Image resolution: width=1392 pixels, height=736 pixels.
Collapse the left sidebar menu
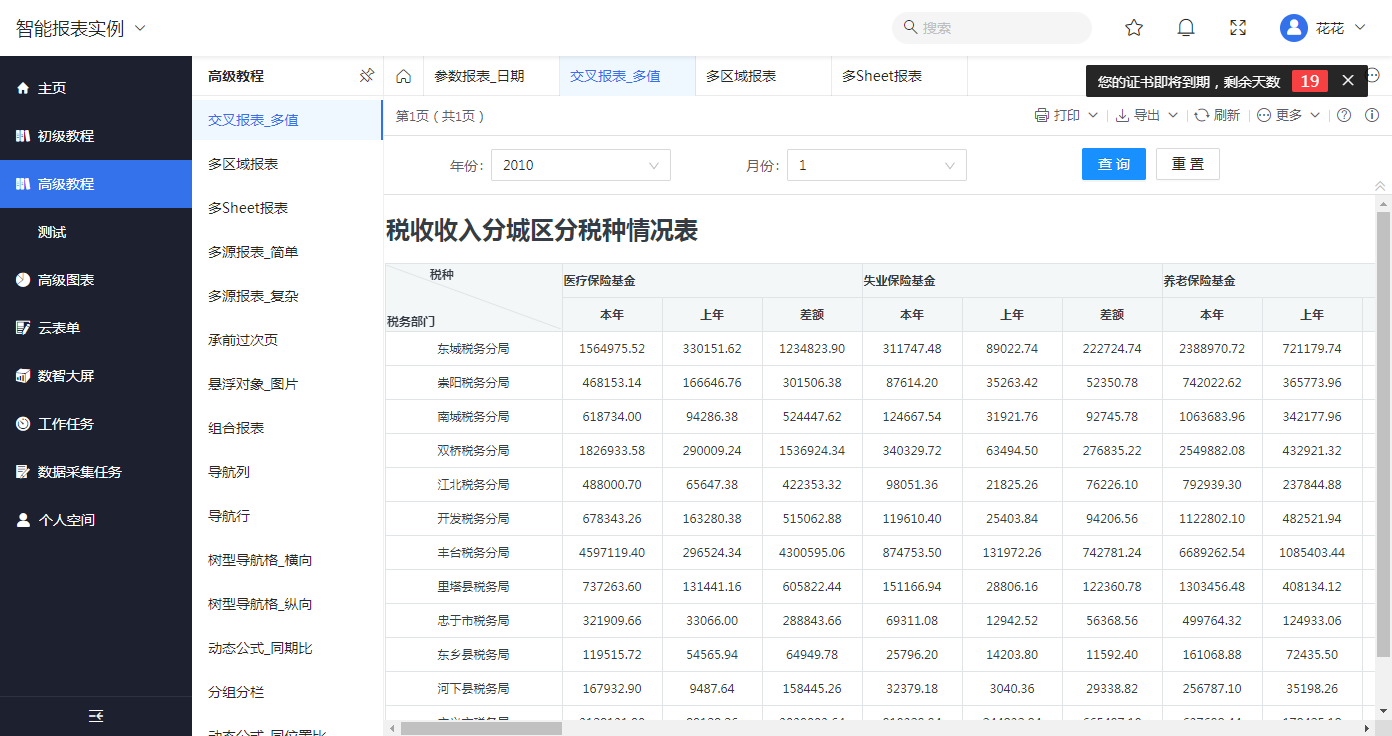tap(96, 716)
